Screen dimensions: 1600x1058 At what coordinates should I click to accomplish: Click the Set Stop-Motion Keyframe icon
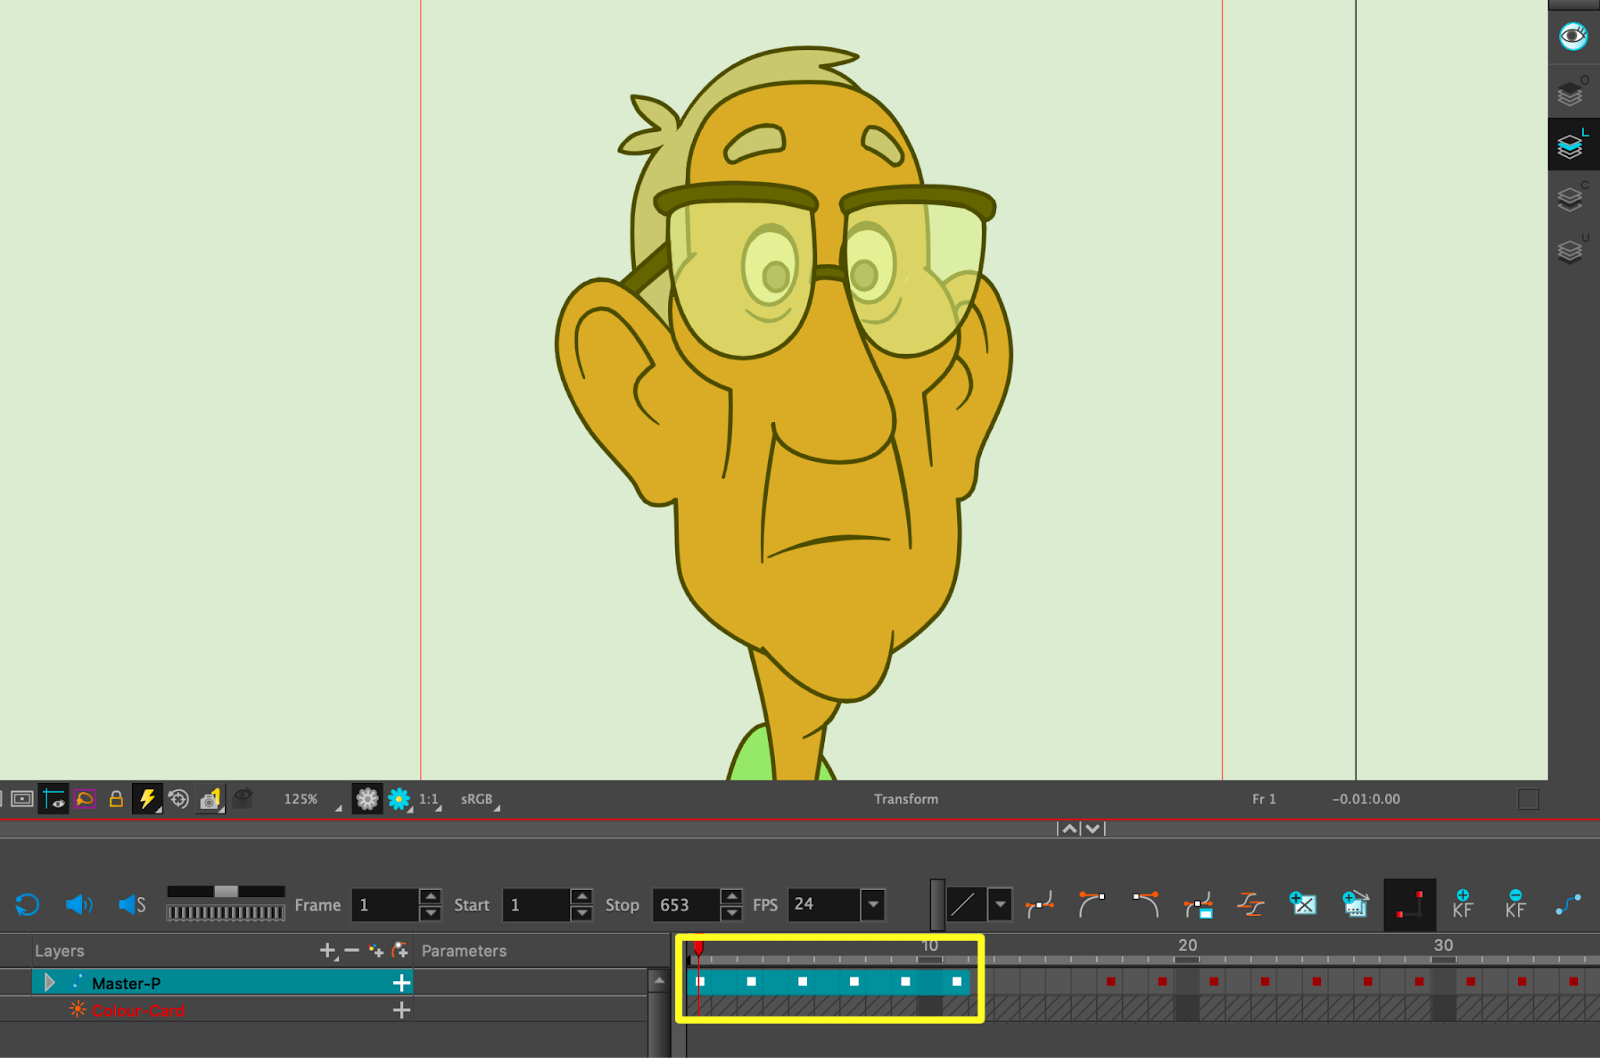1409,904
